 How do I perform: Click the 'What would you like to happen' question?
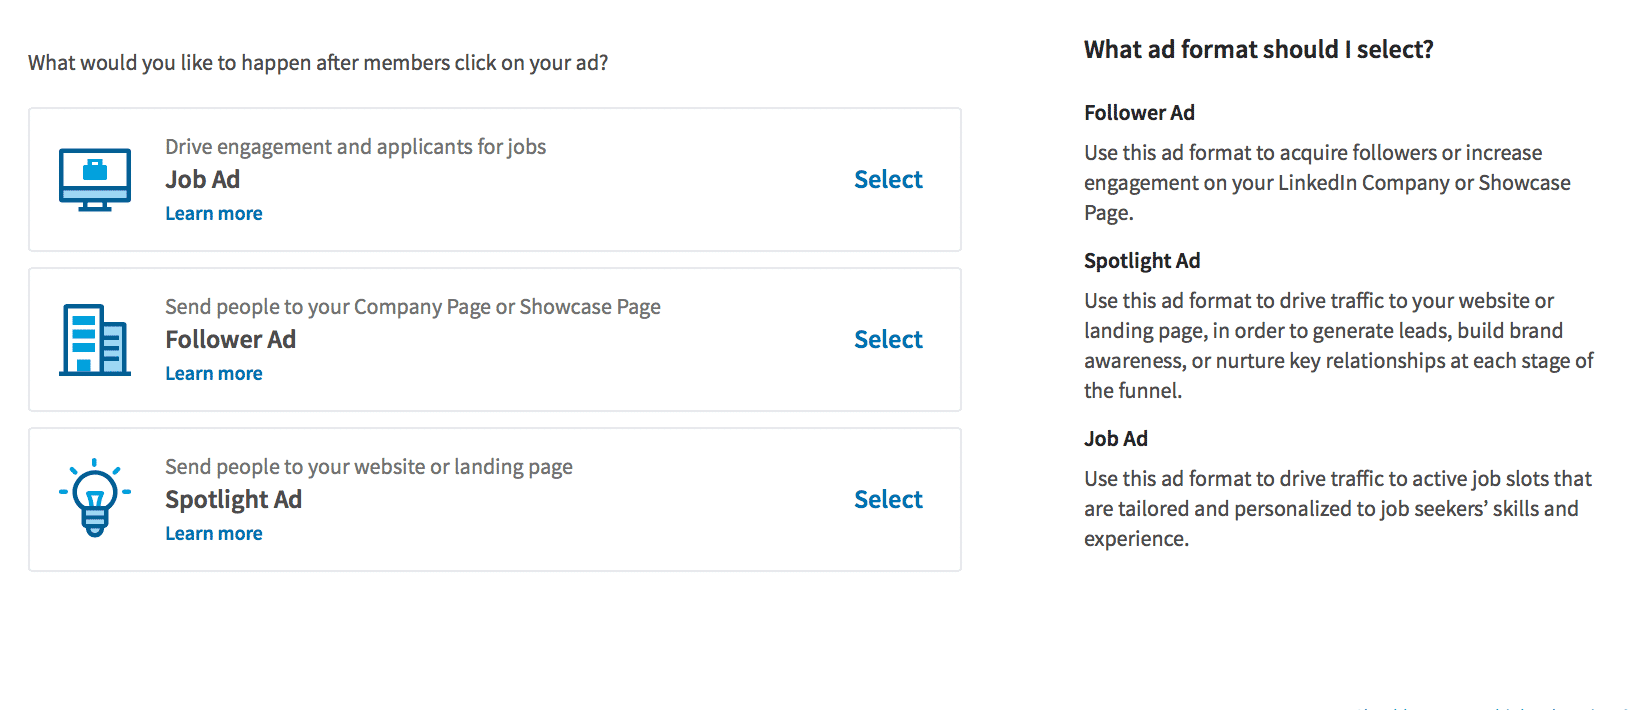[318, 63]
